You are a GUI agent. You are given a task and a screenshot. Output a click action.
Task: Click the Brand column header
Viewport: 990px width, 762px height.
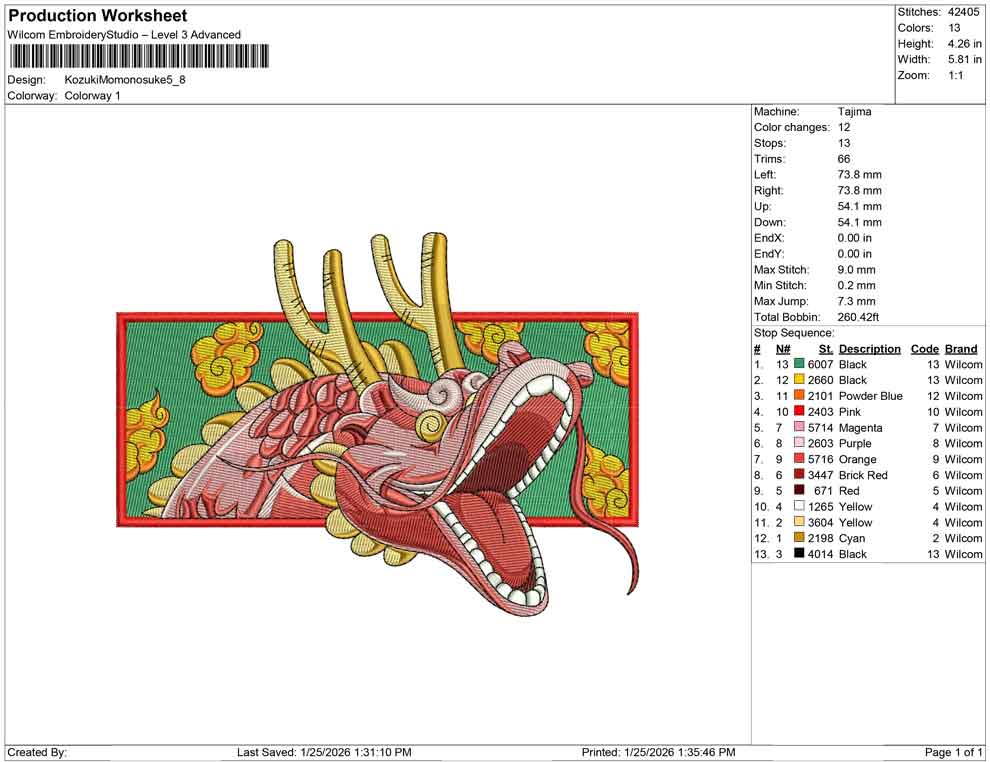(961, 349)
